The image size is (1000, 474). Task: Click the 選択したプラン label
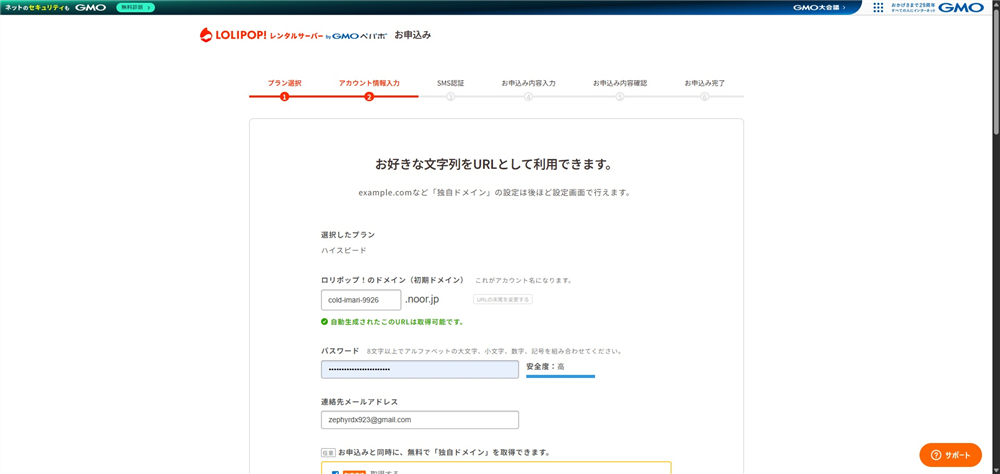coord(348,235)
